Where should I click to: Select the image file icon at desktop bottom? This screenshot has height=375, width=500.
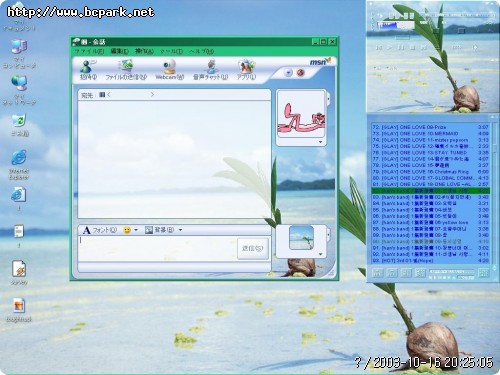pos(19,310)
